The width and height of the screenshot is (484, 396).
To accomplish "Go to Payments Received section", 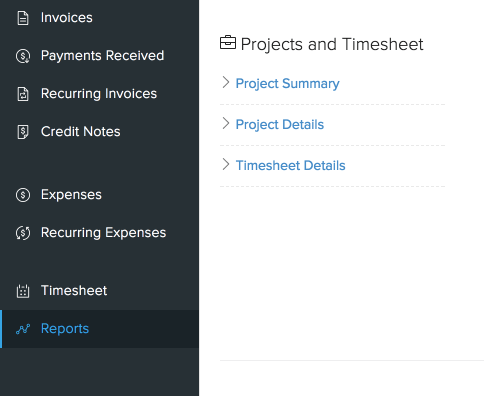I will 100,56.
